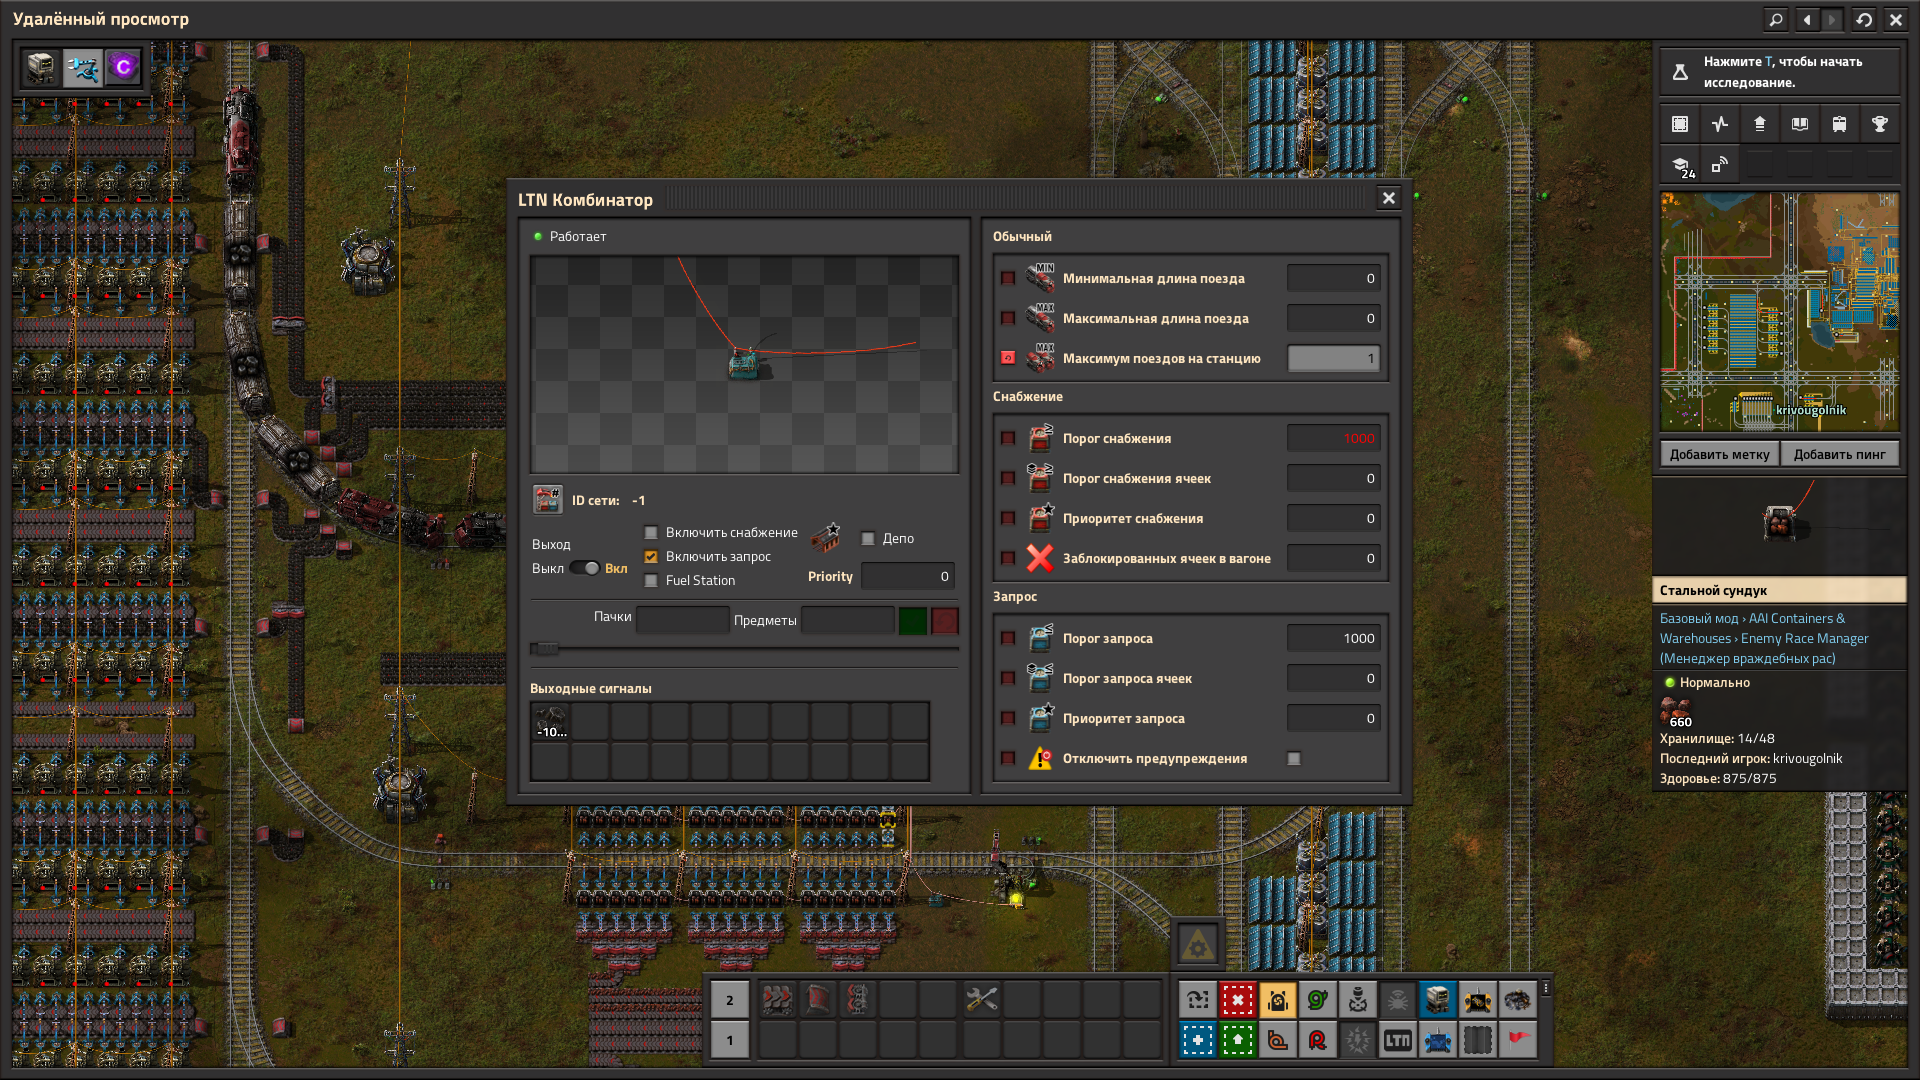Screen dimensions: 1920x1080
Task: Click the combinator preview image
Action: click(744, 365)
